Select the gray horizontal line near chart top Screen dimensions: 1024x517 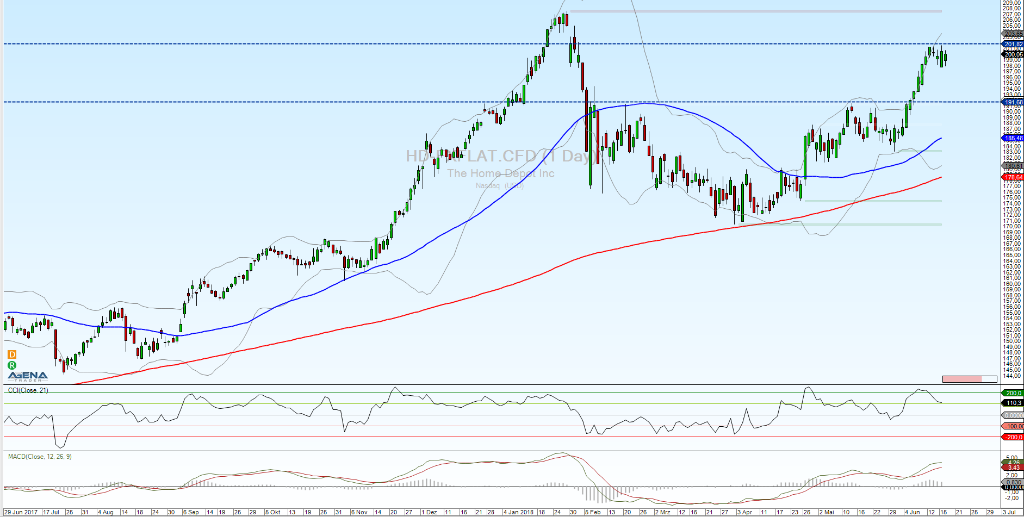click(755, 11)
